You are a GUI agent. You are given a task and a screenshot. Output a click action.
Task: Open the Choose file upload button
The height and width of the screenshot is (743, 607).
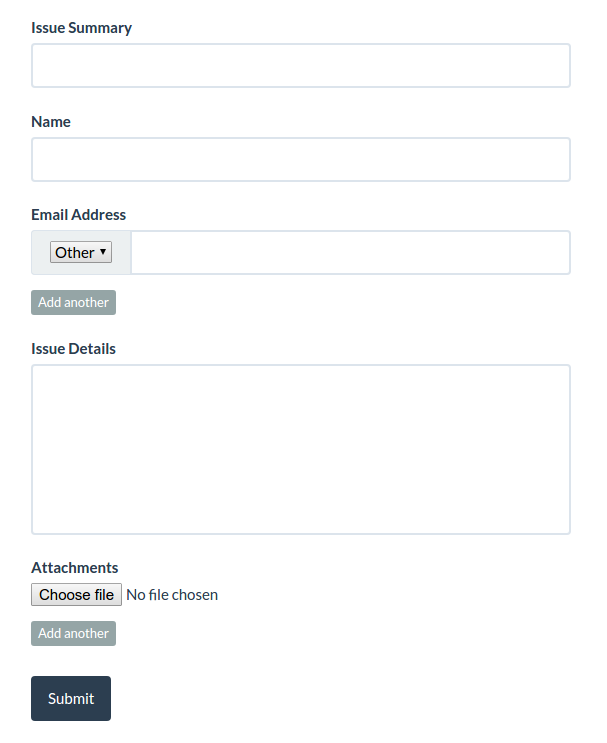(x=76, y=594)
